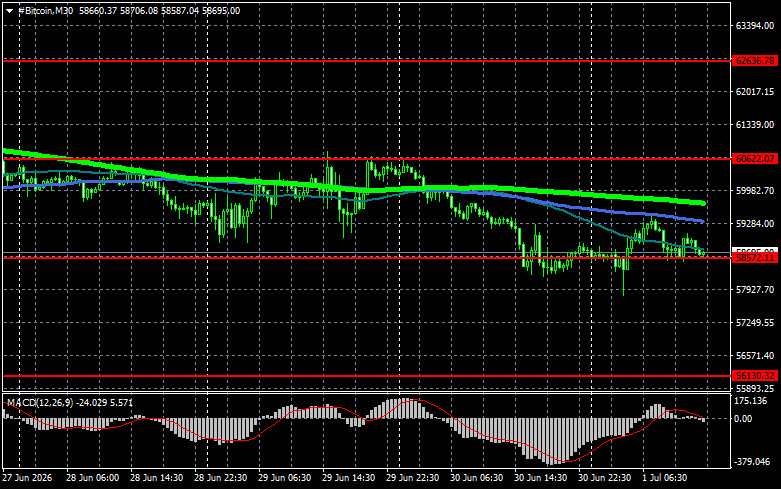
Task: Click the MACD(12,26,9) indicator label
Action: 41,402
